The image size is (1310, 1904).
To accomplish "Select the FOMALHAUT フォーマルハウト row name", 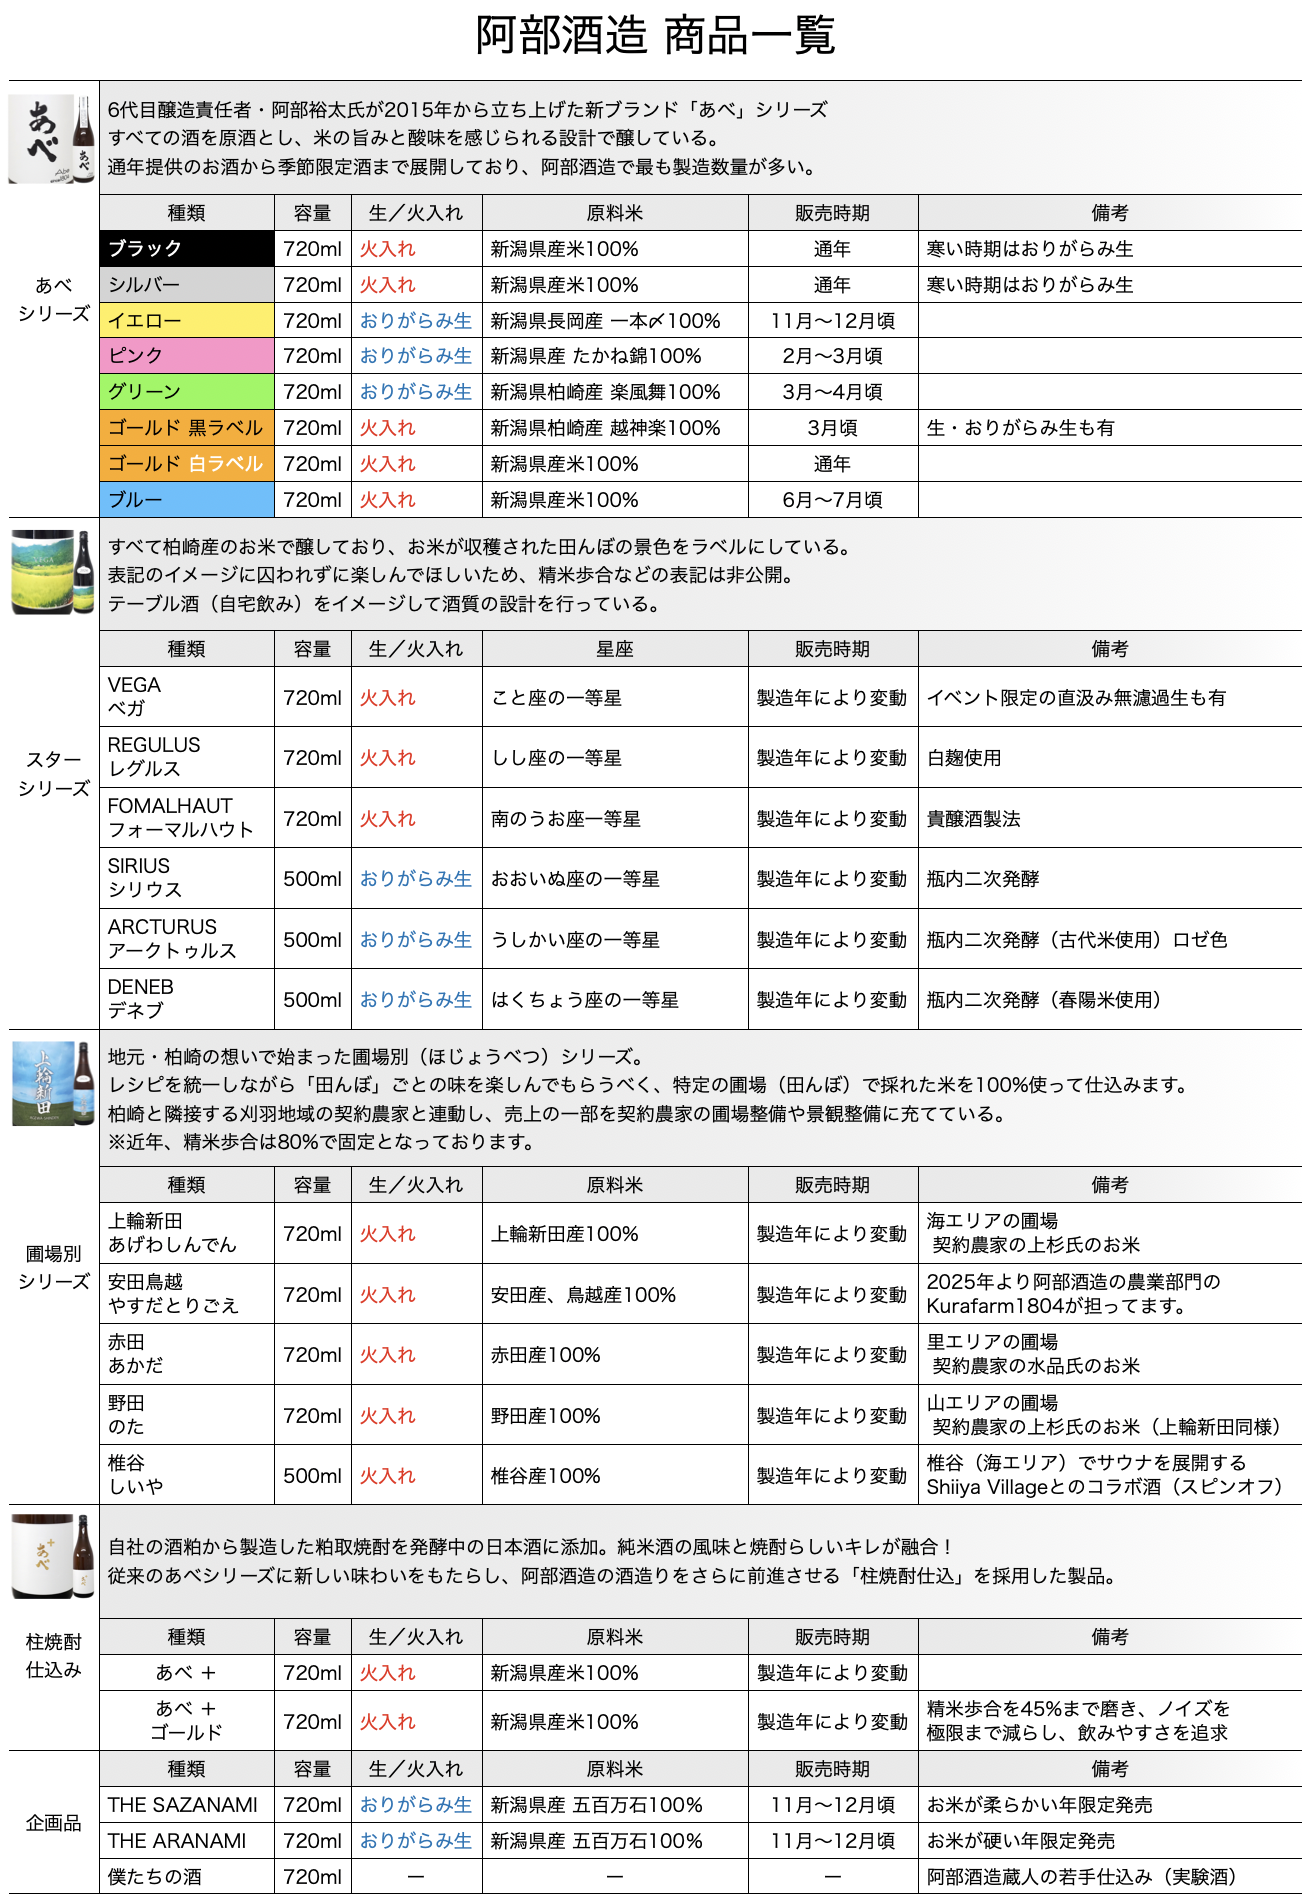I will tap(187, 818).
